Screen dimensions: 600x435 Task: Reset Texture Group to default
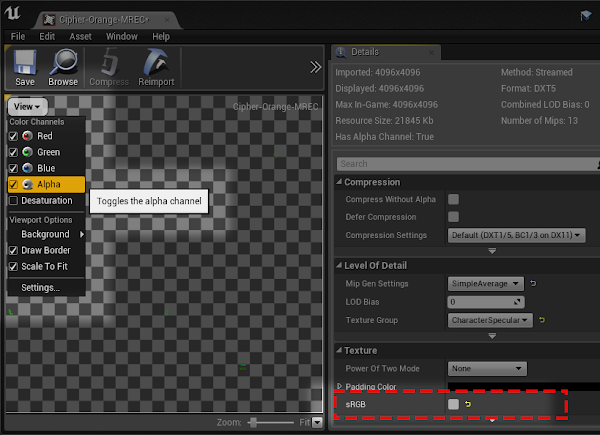coord(542,320)
